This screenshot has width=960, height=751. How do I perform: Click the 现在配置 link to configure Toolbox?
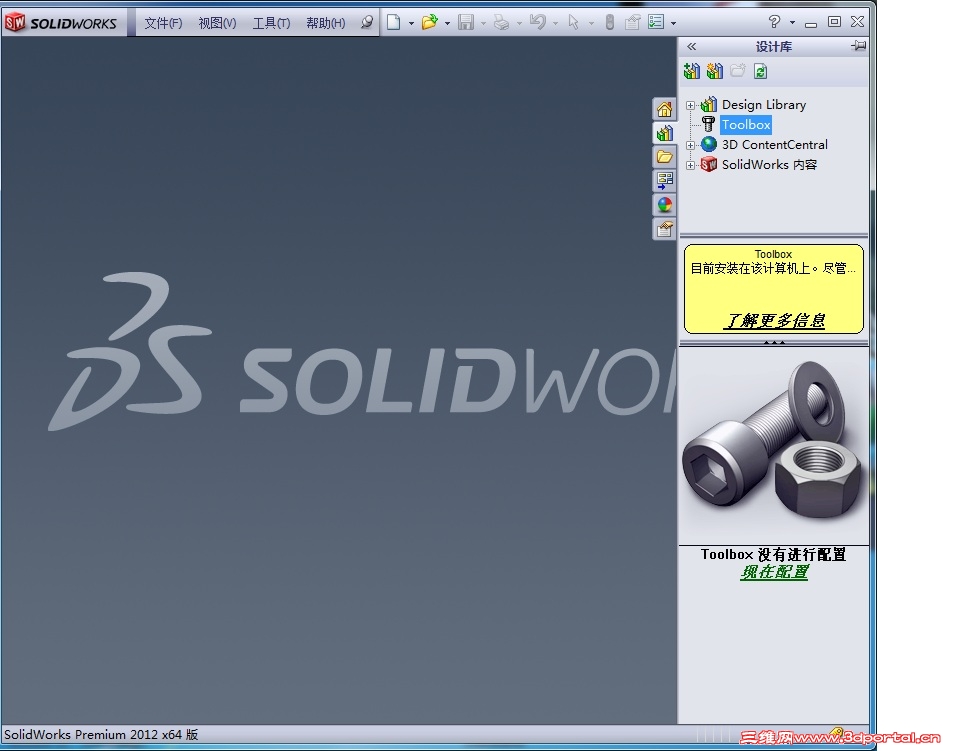pyautogui.click(x=773, y=574)
